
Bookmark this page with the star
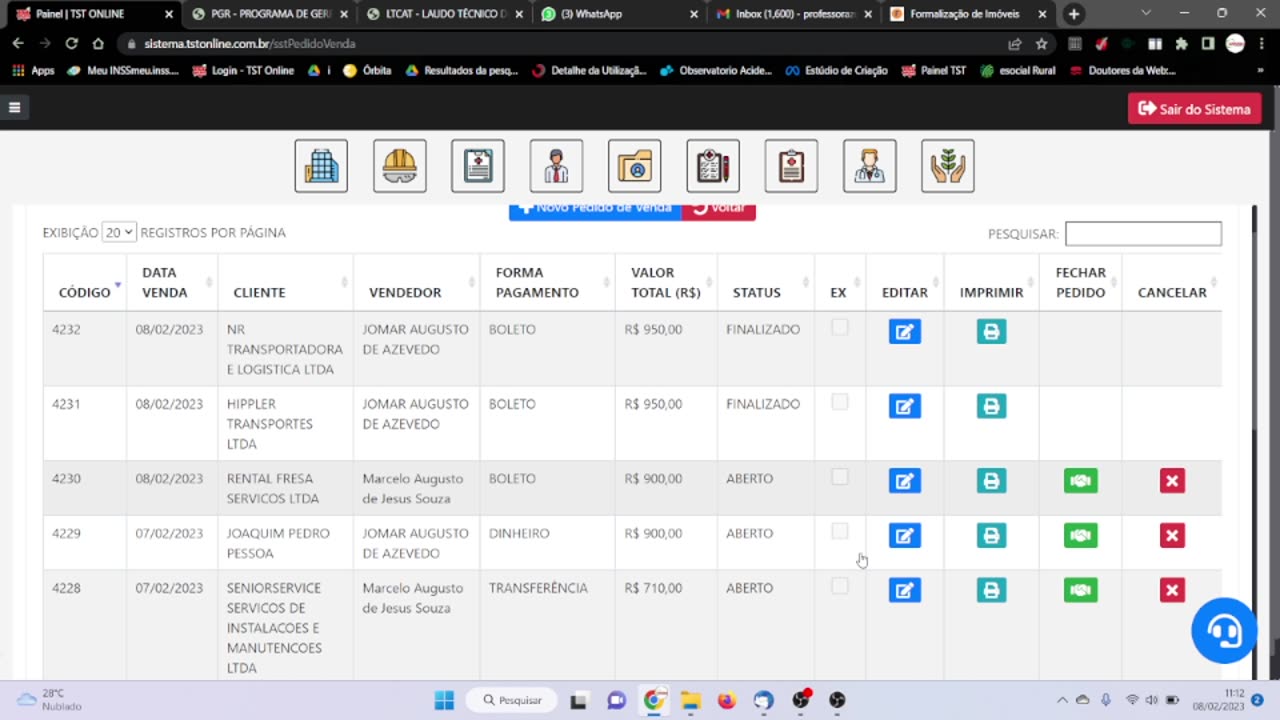(x=1041, y=44)
